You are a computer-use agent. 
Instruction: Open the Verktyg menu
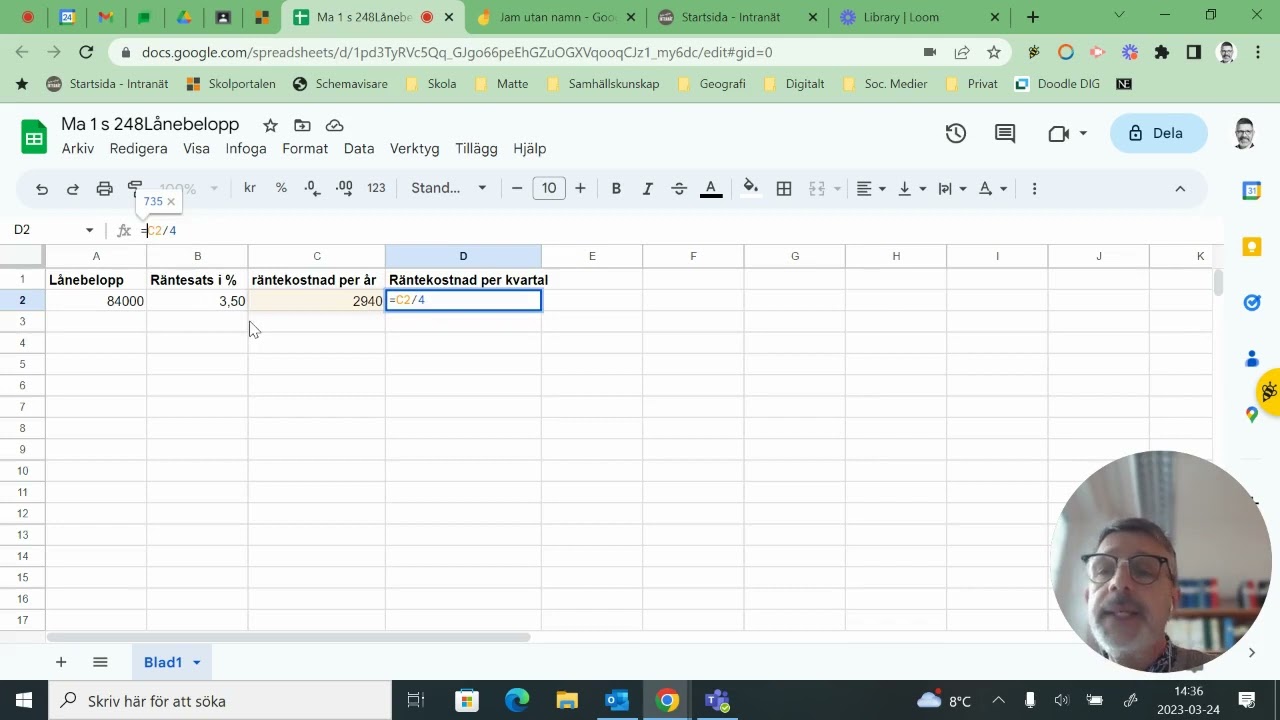[x=415, y=148]
